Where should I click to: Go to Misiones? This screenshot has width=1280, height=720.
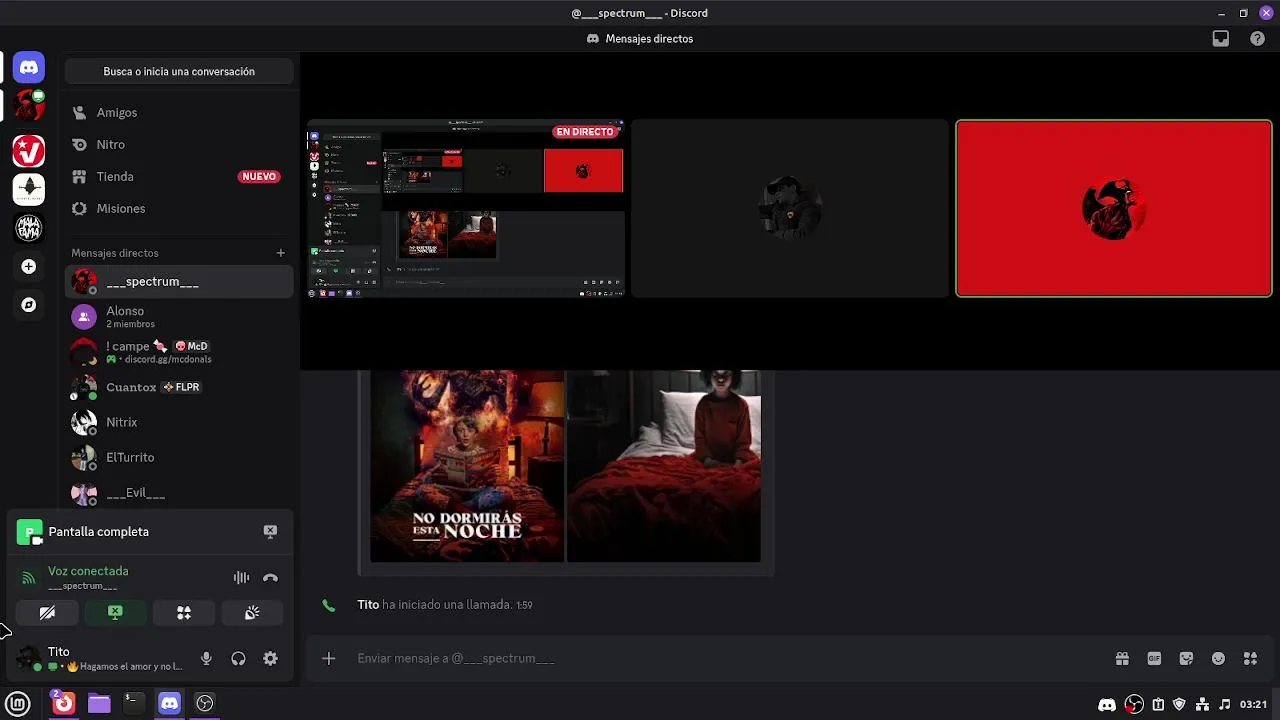pos(179,209)
